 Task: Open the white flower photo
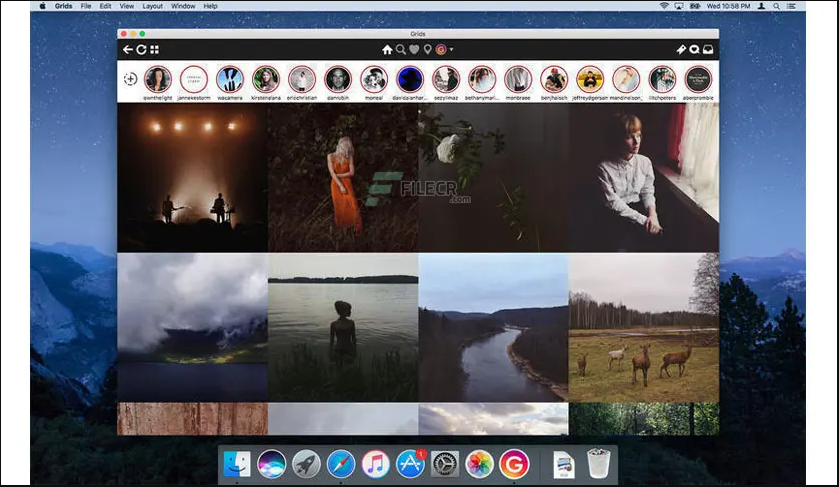(493, 178)
